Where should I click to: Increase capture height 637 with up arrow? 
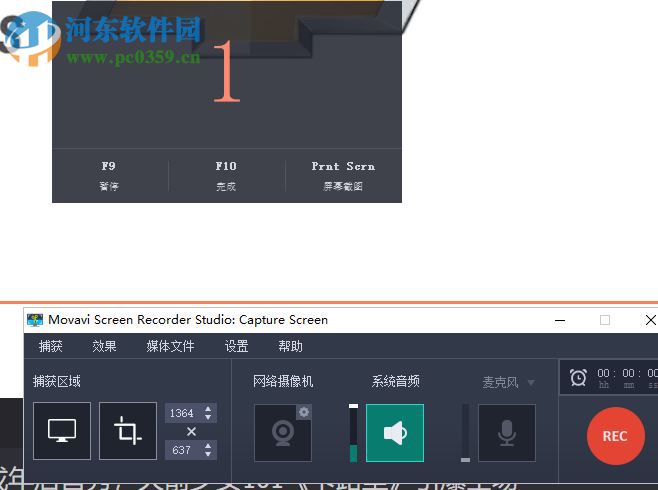tap(208, 446)
